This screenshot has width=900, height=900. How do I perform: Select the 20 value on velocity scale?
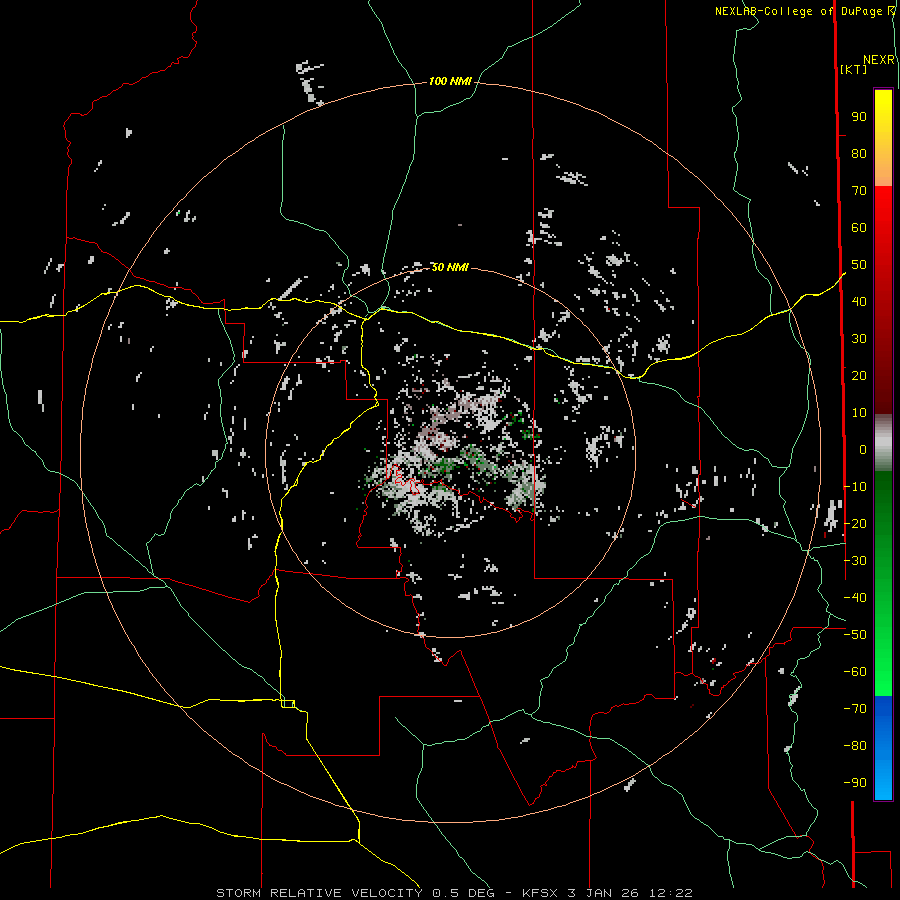[859, 376]
